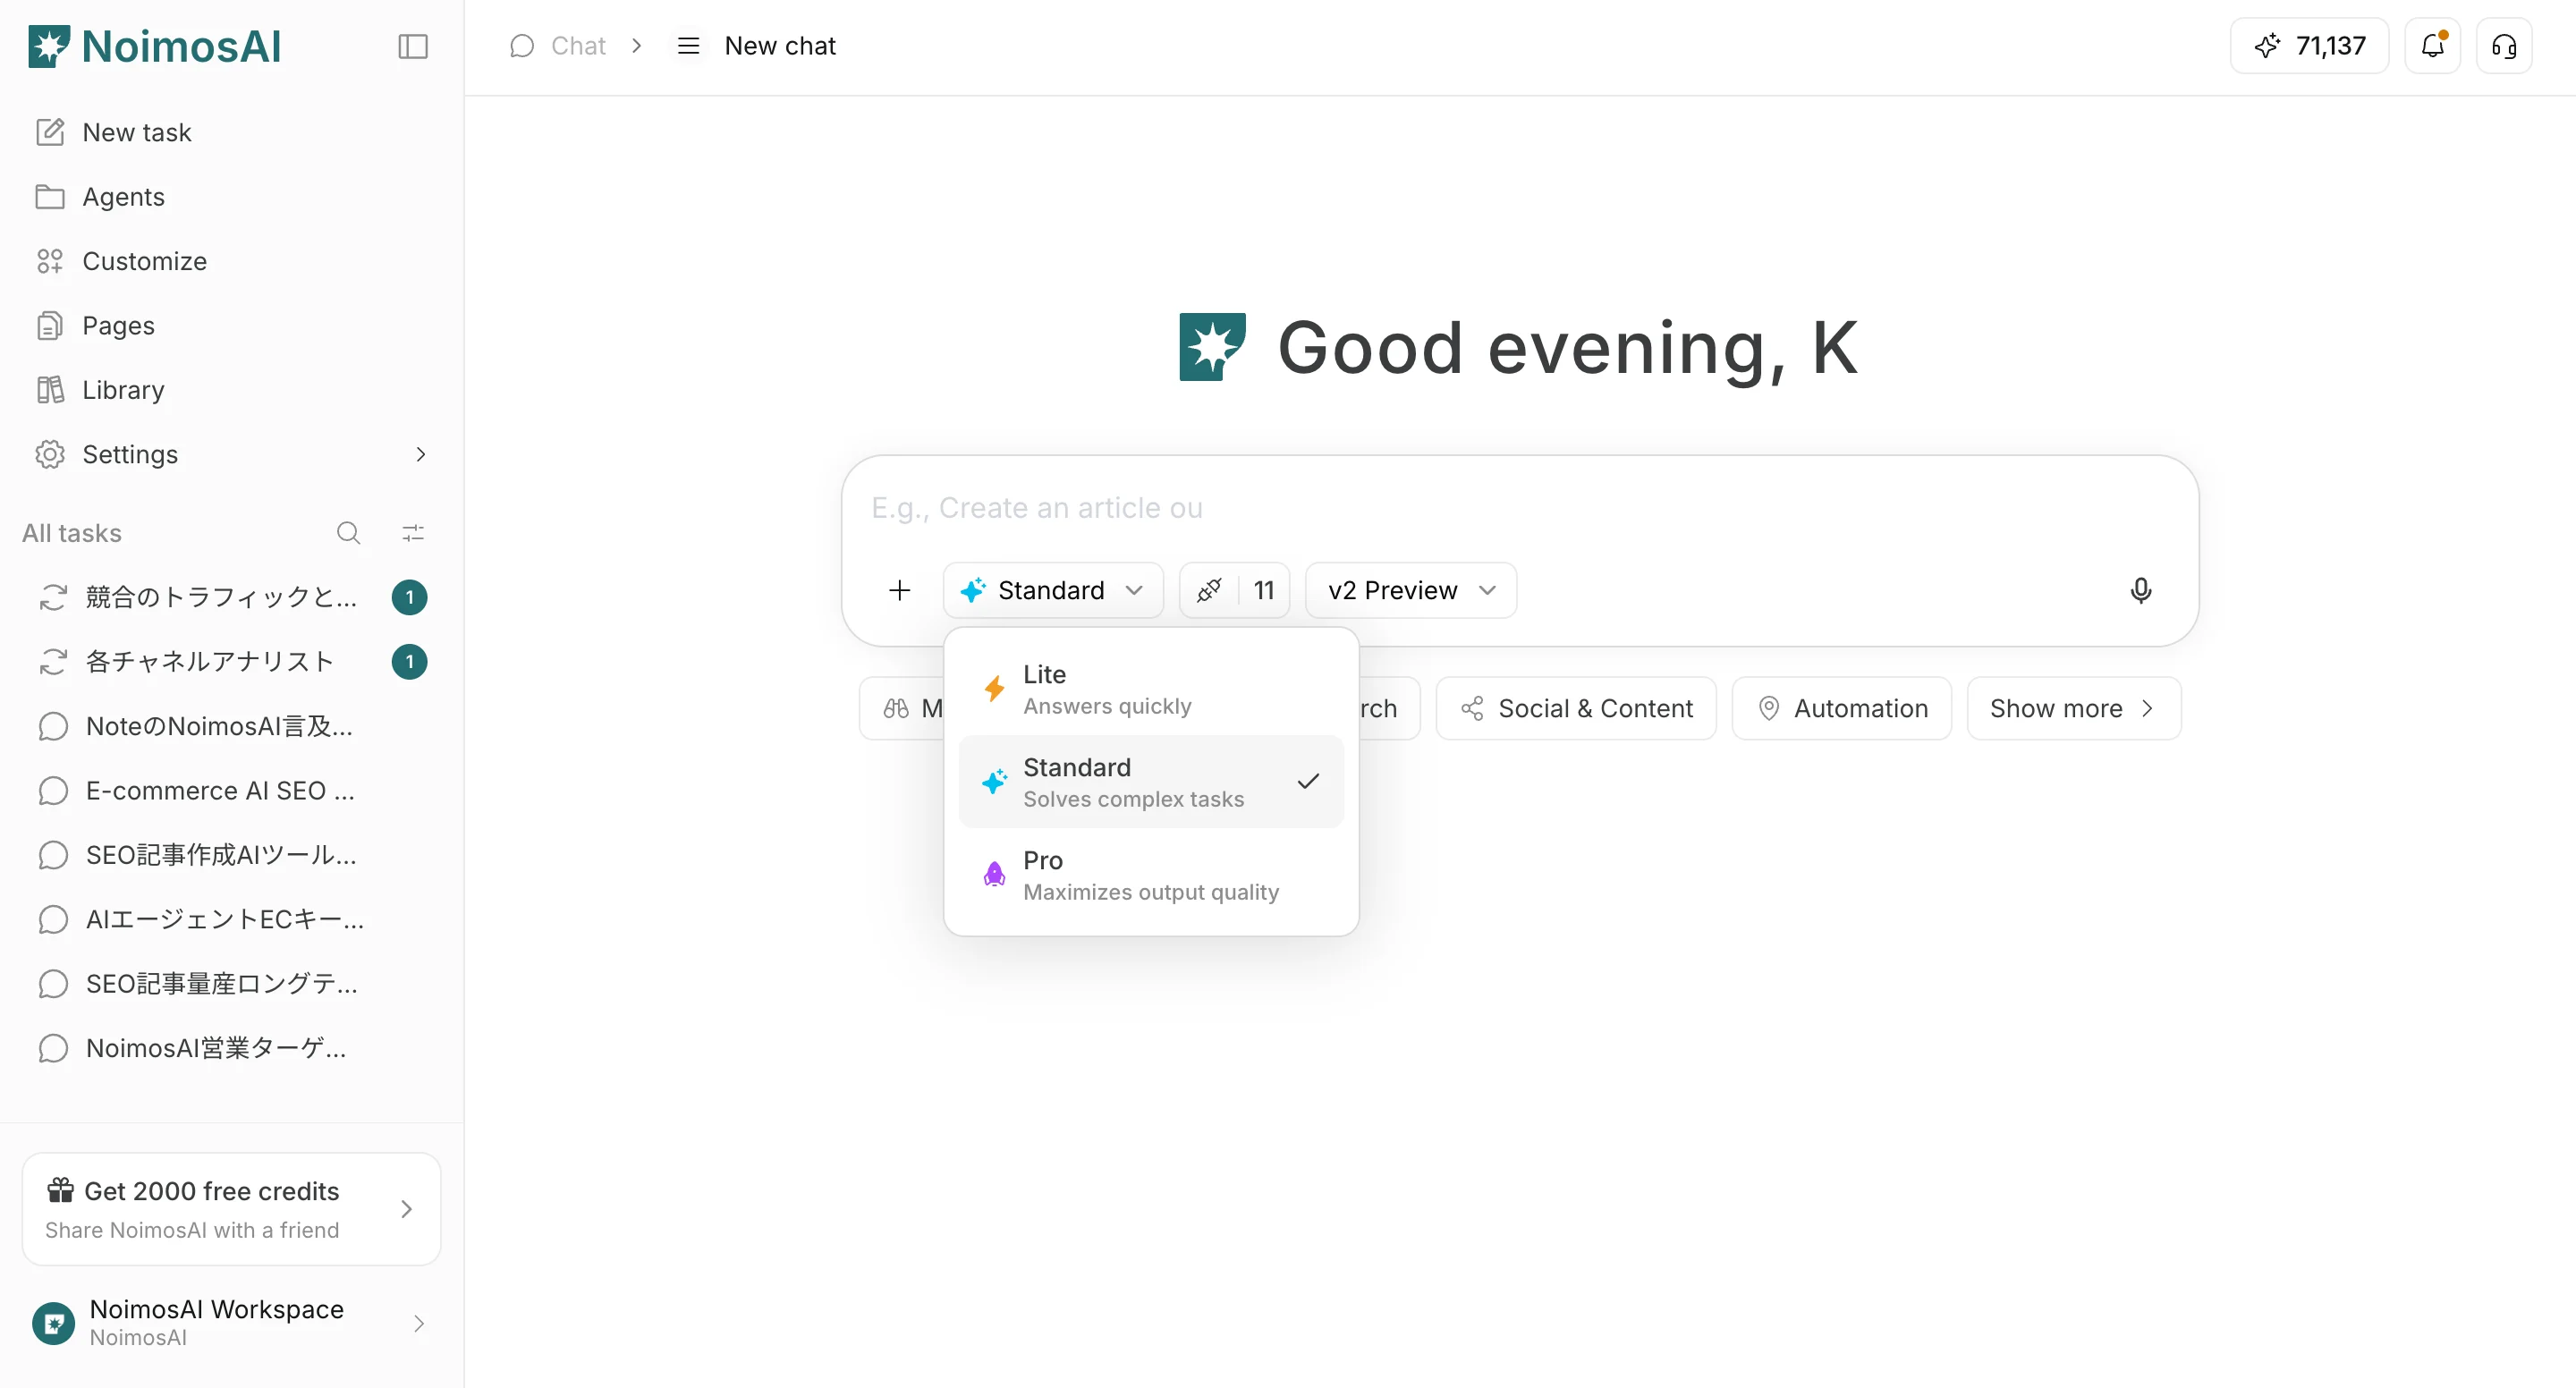Image resolution: width=2576 pixels, height=1388 pixels.
Task: Click Get 2000 free credits card
Action: [x=231, y=1209]
